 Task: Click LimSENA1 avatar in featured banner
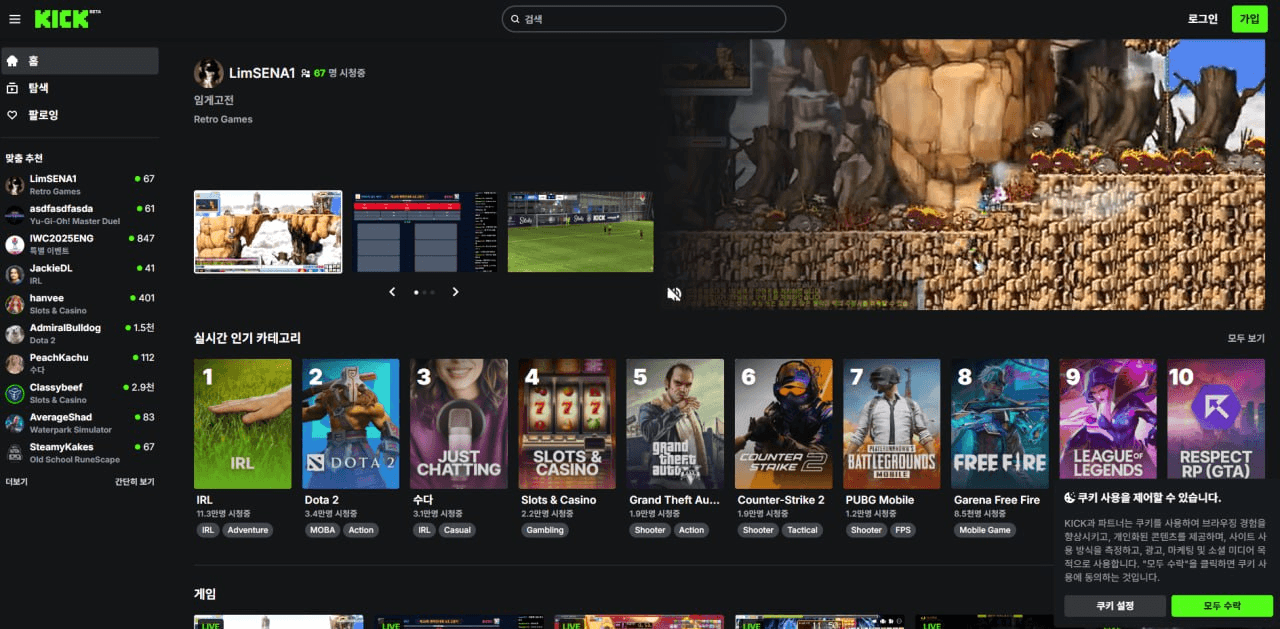(x=208, y=73)
